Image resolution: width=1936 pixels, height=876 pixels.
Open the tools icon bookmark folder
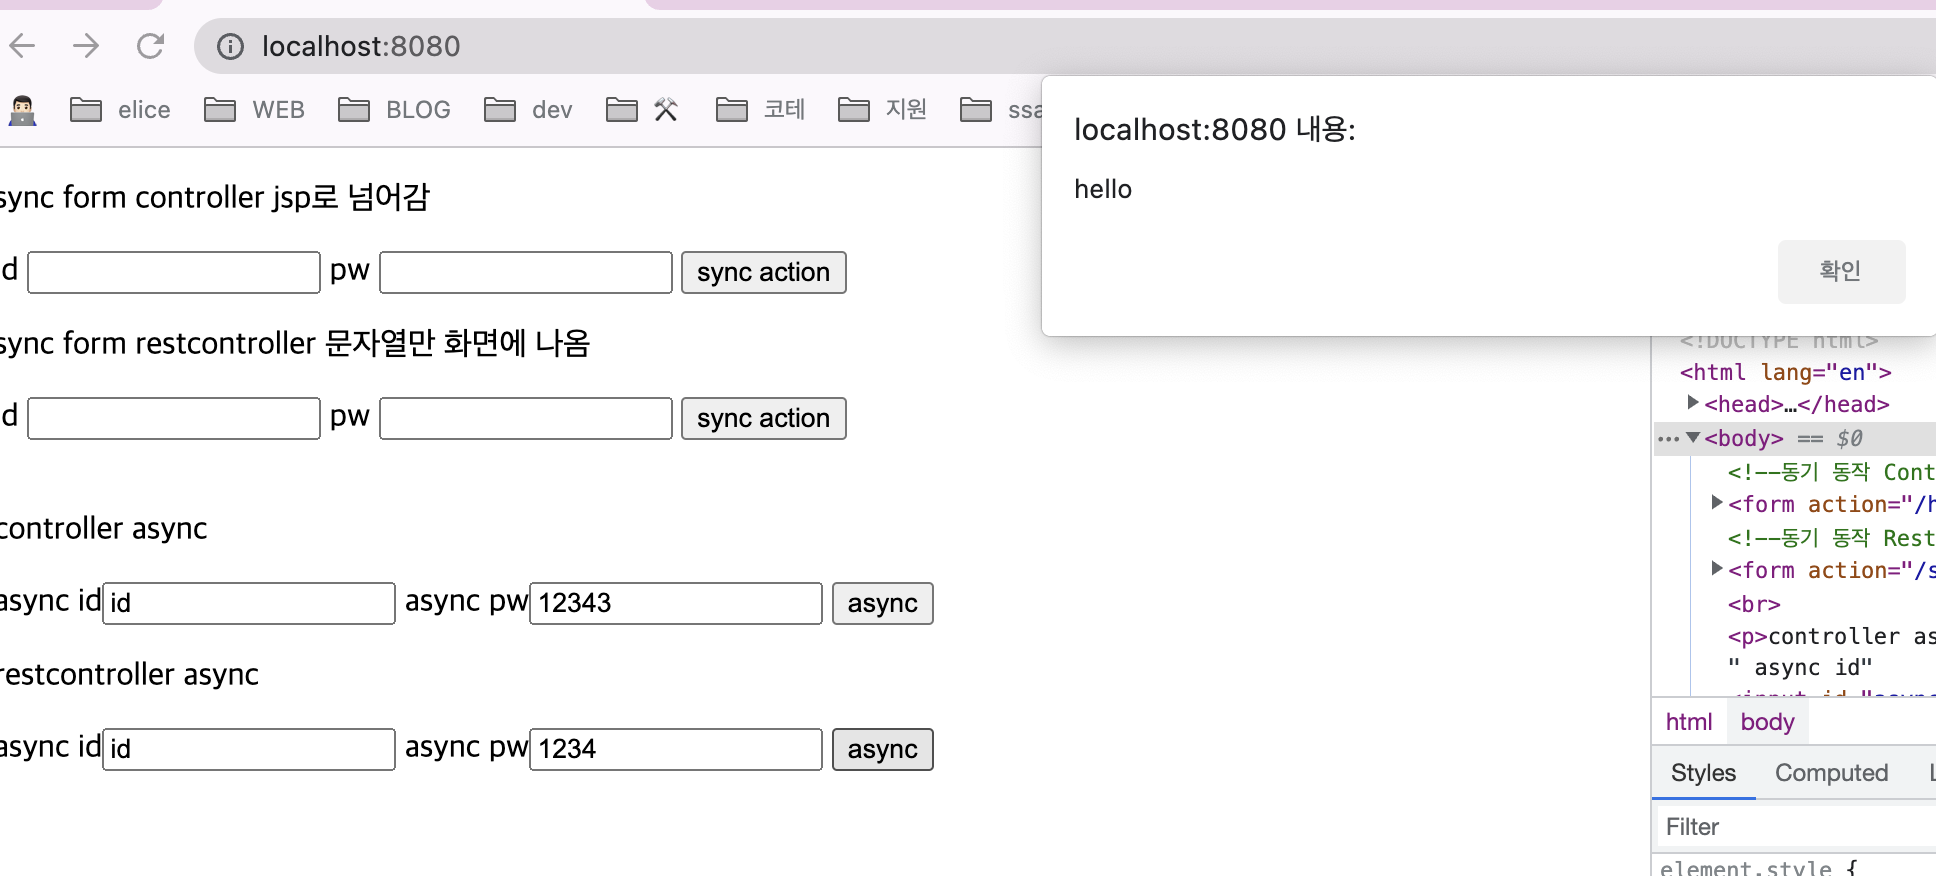click(643, 110)
